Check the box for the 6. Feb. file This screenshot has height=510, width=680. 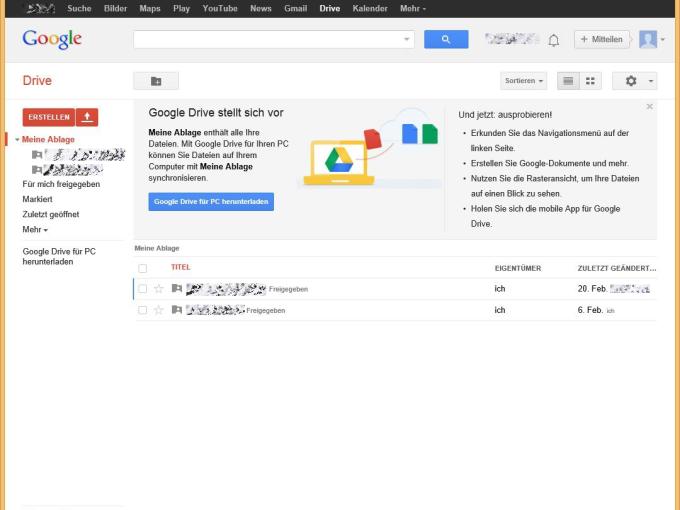[142, 310]
